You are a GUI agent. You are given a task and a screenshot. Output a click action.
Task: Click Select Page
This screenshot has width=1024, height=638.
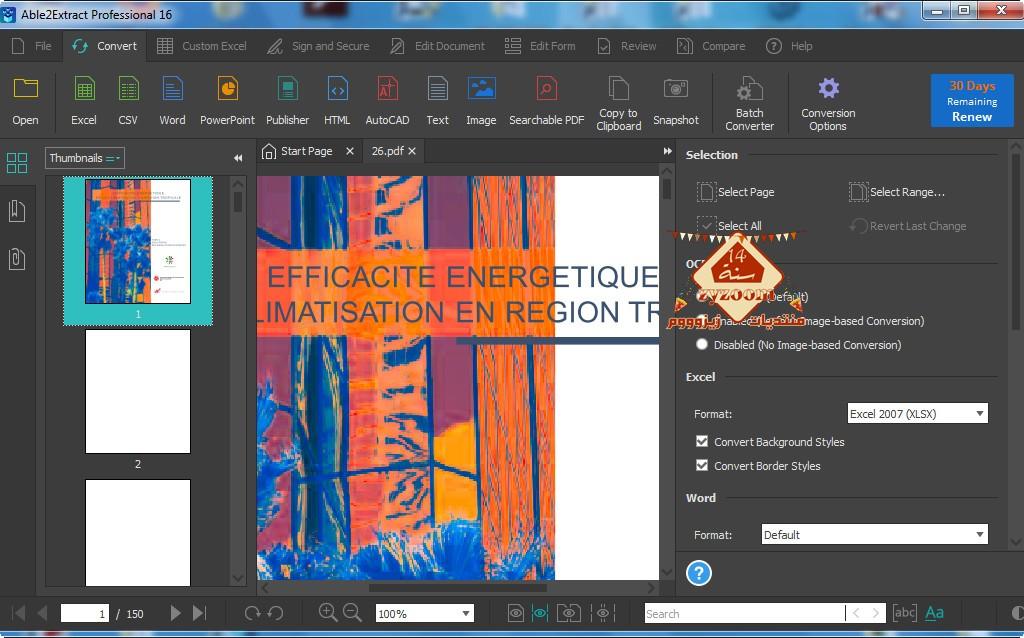click(737, 191)
